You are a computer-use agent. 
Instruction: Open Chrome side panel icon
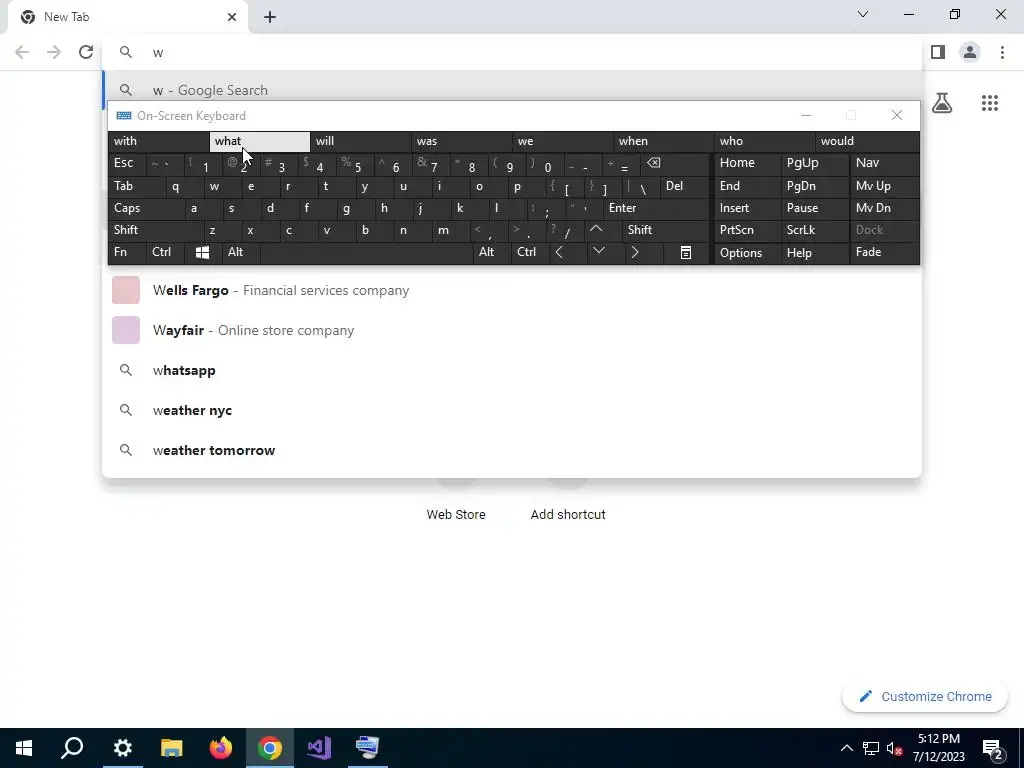coord(938,52)
